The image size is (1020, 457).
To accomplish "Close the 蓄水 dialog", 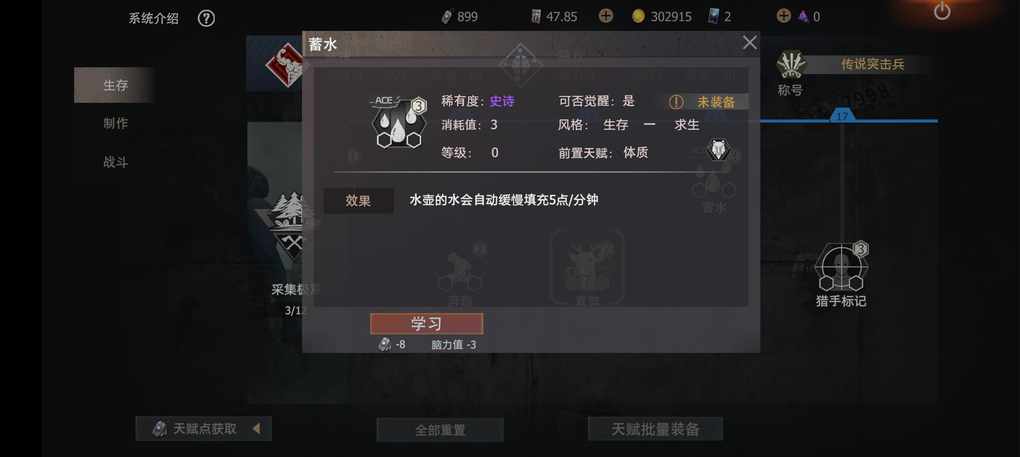I will point(749,43).
